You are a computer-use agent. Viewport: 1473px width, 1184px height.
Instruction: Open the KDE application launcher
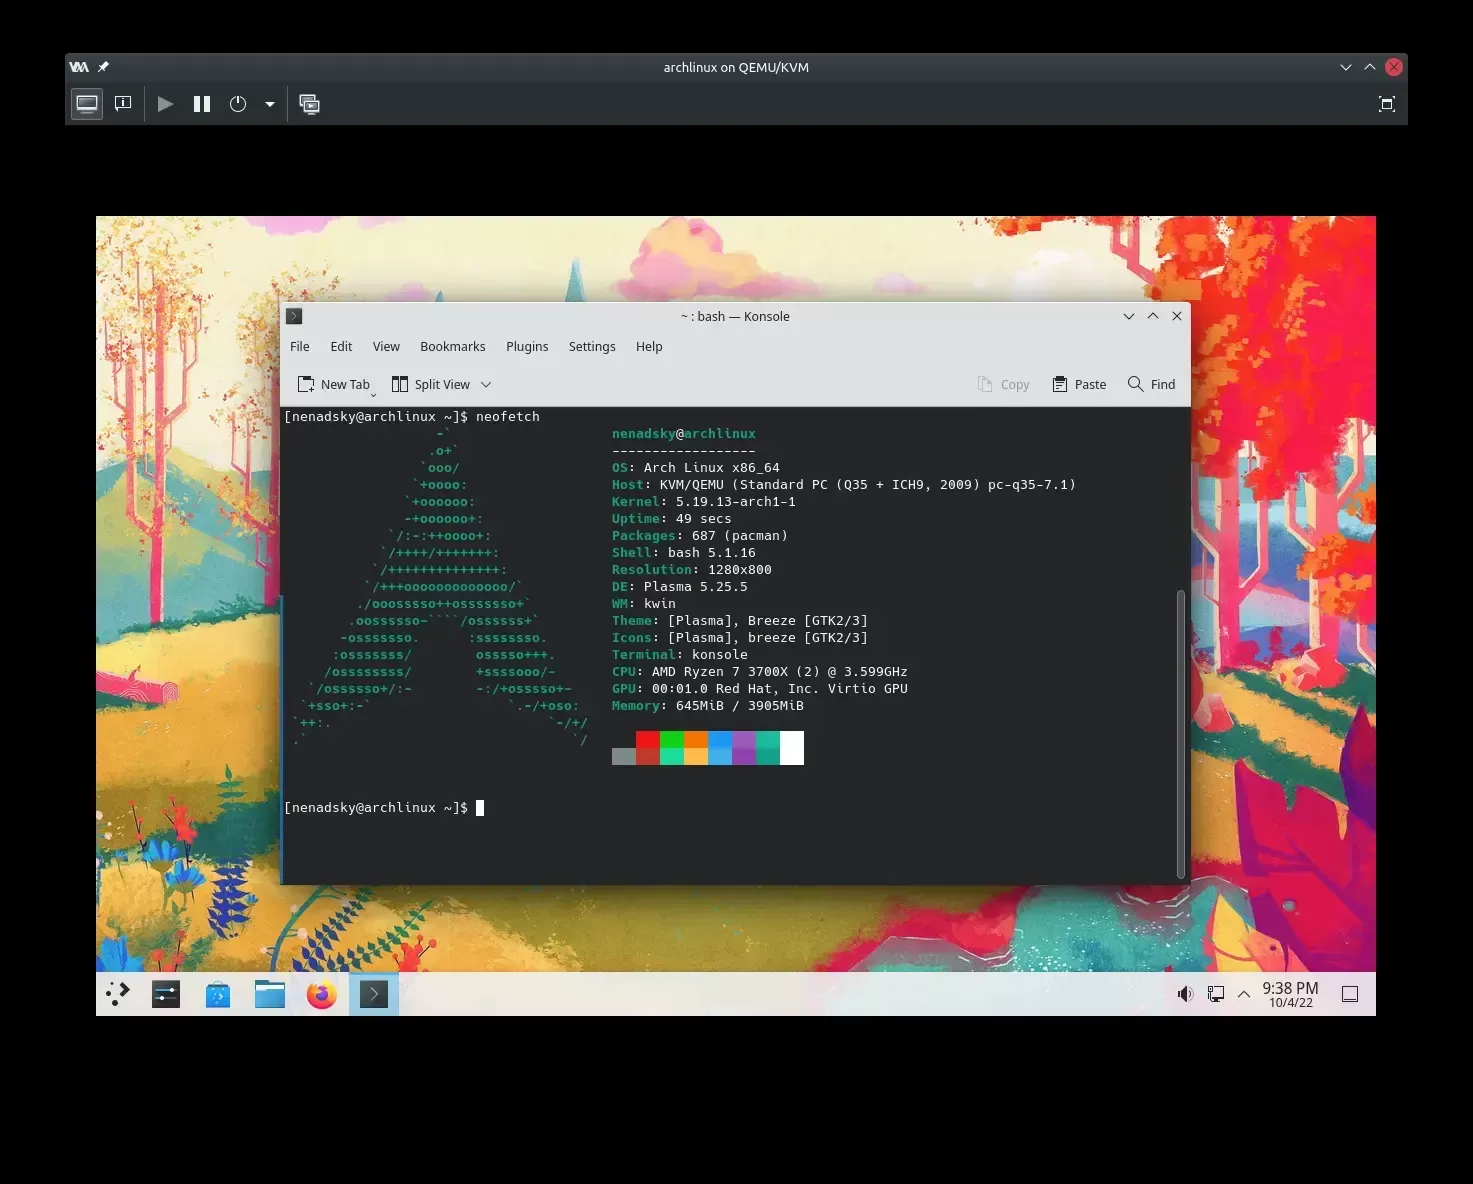click(118, 994)
